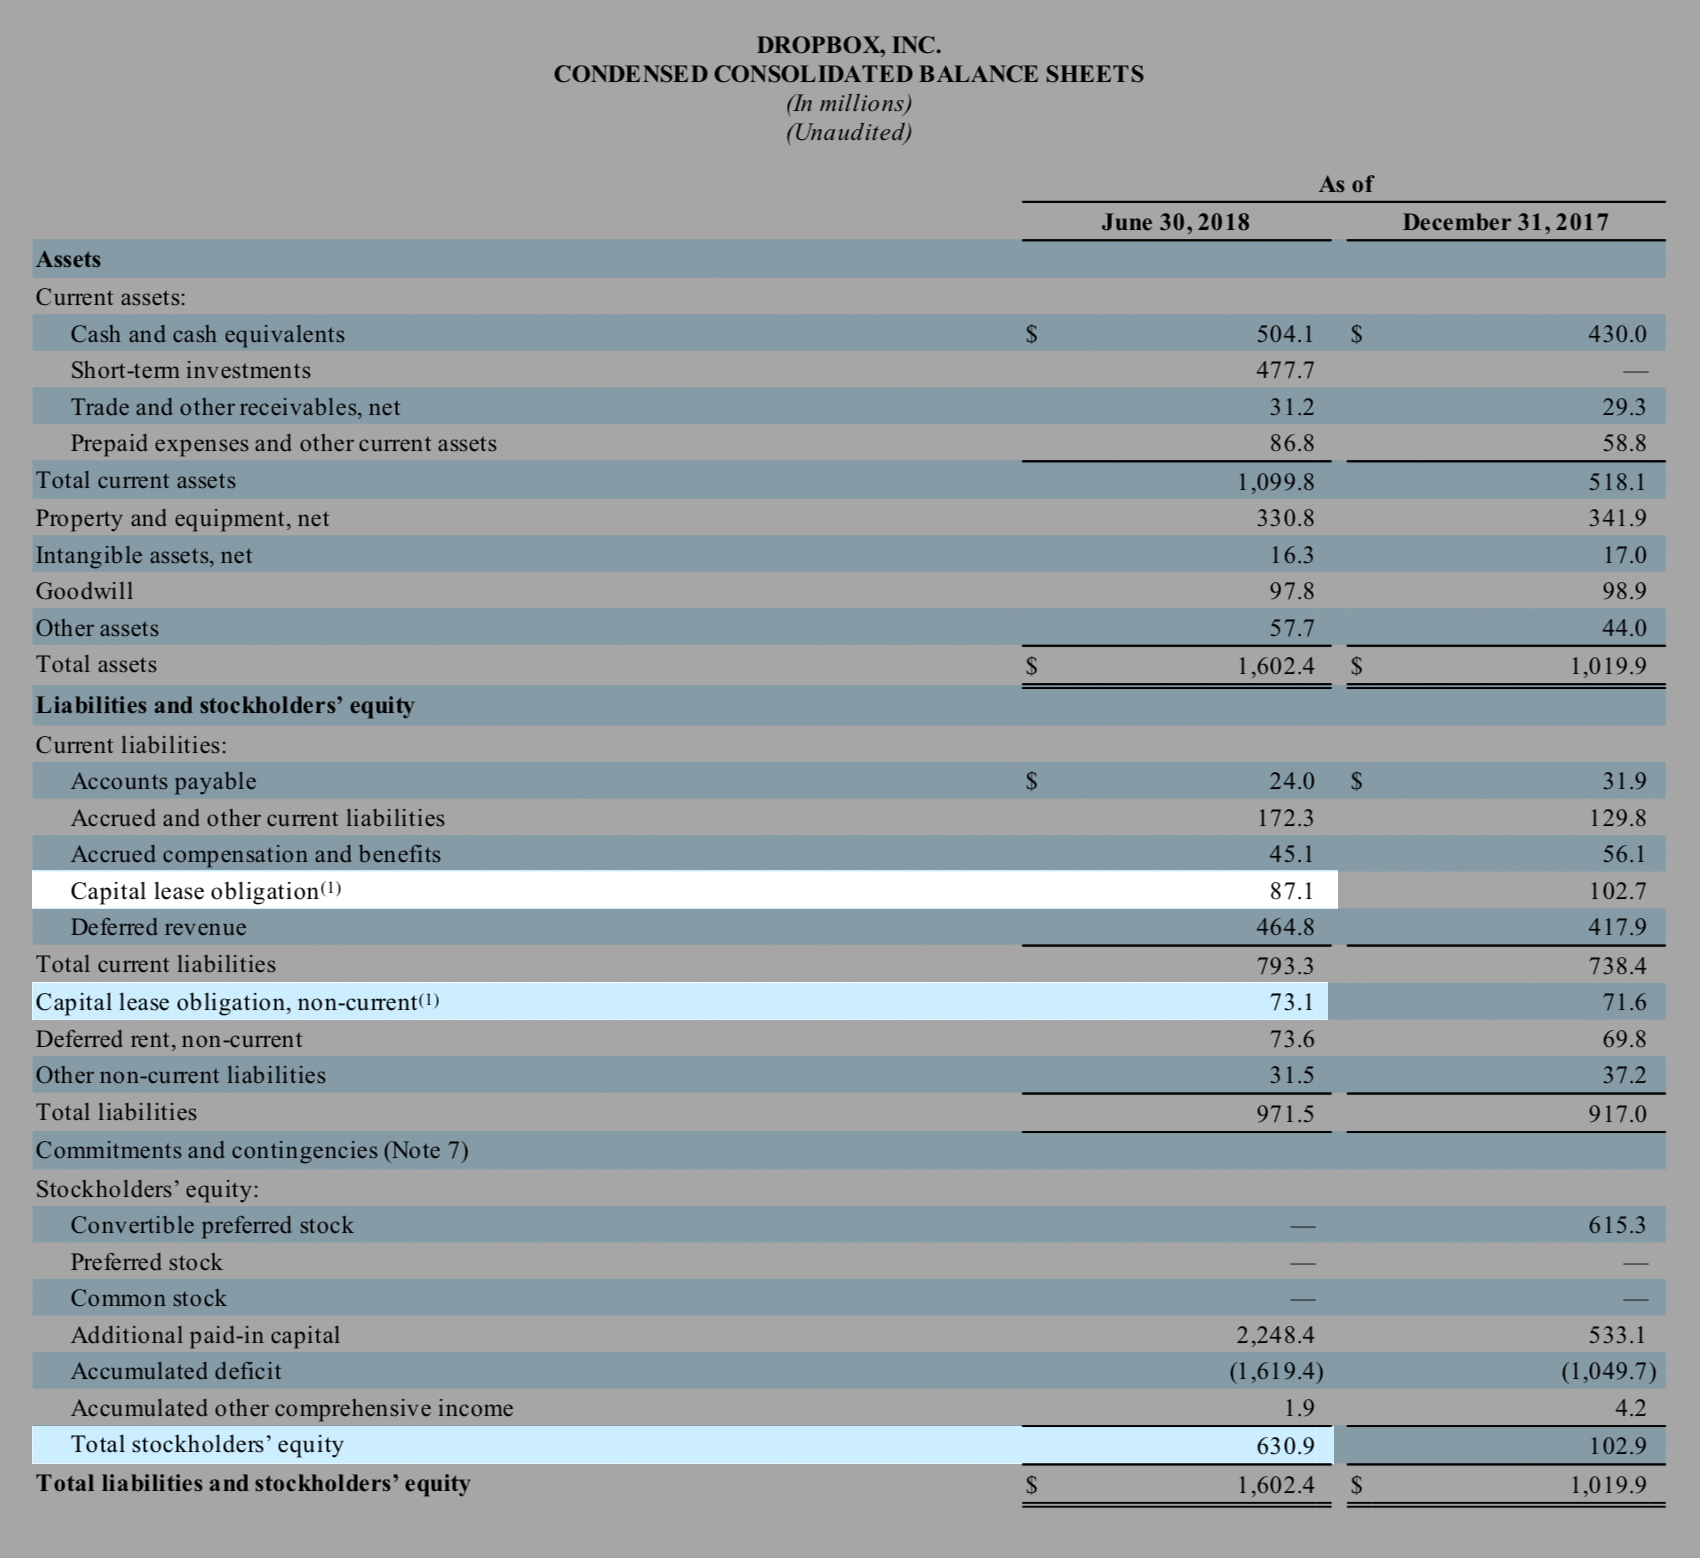Screen dimensions: 1700x1558
Task: Click the 129.8 accrued liabilities value
Action: click(1617, 818)
